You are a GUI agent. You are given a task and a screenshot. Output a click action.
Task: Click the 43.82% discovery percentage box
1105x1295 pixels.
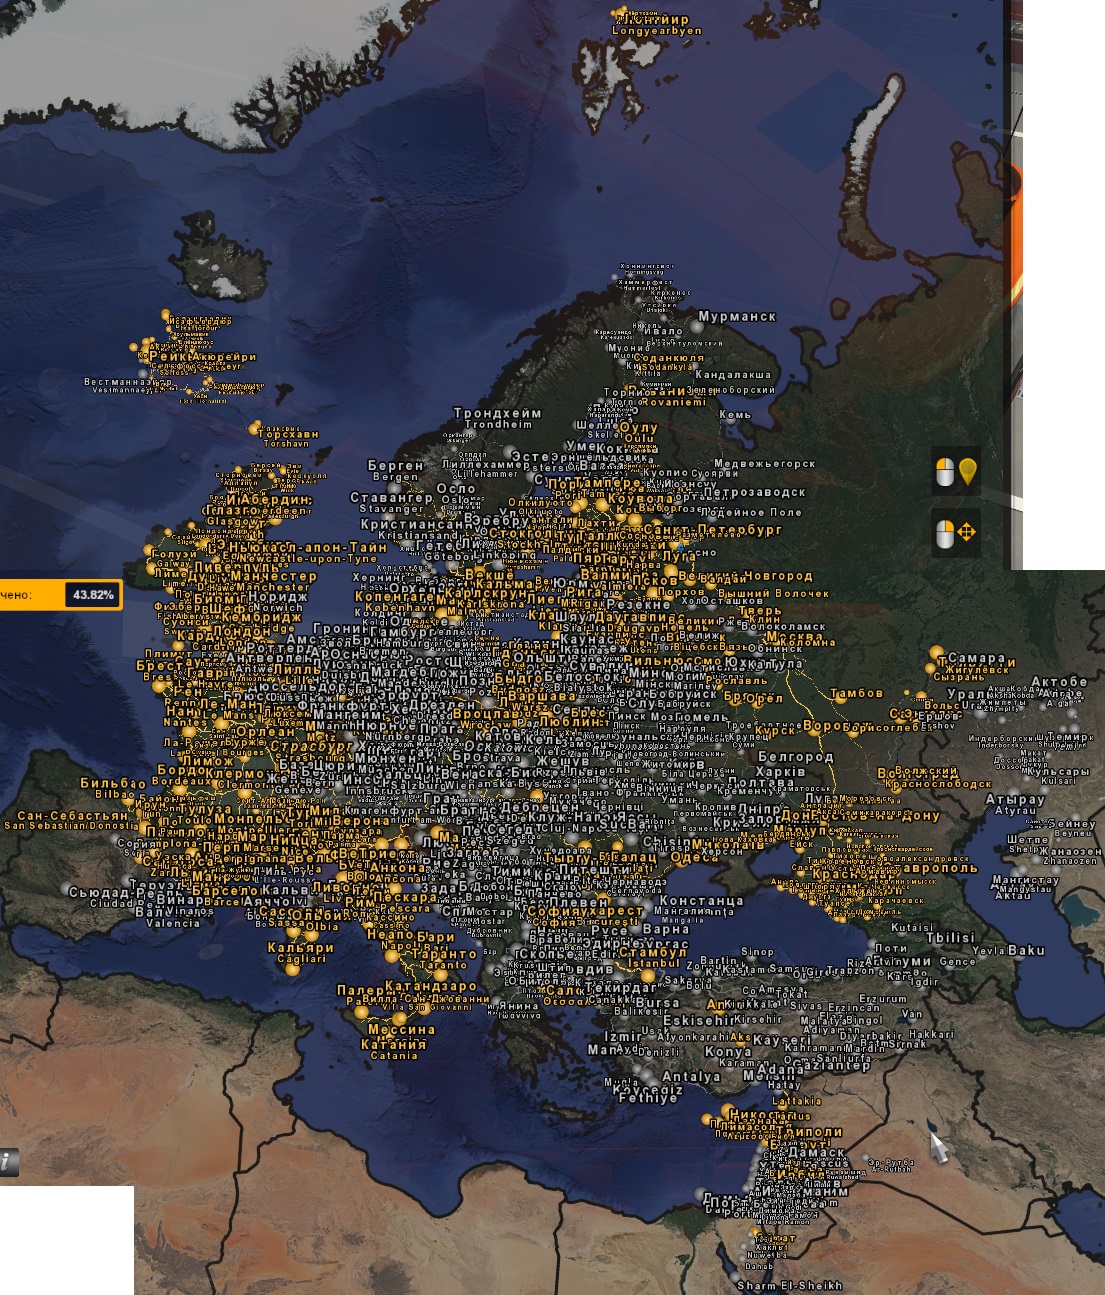[x=92, y=595]
